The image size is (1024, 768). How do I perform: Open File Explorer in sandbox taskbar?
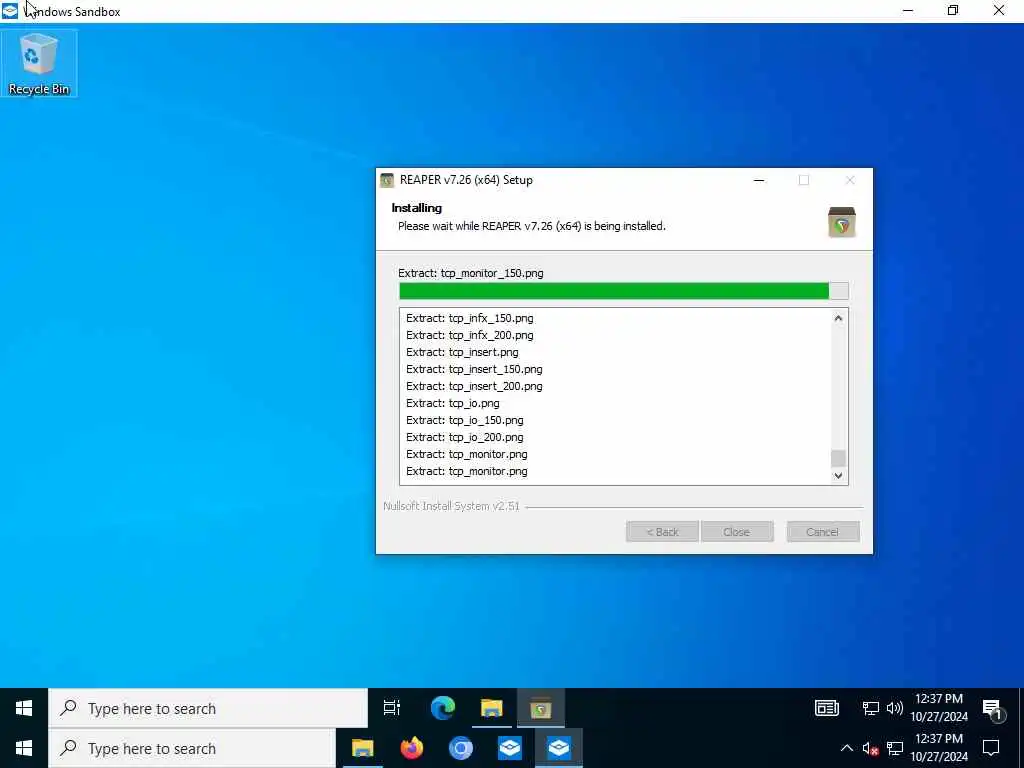pos(492,708)
